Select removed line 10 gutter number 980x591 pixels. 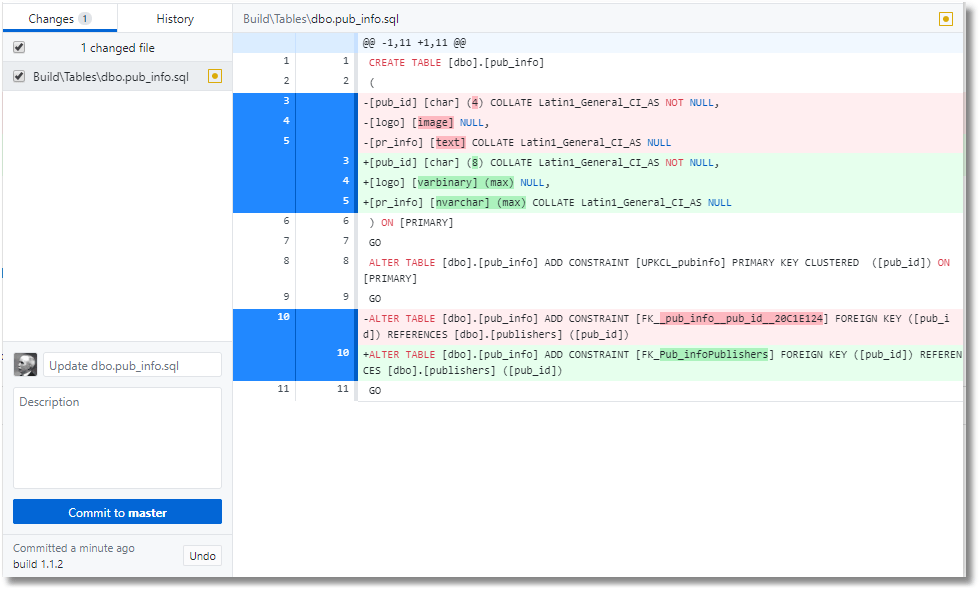[x=283, y=317]
